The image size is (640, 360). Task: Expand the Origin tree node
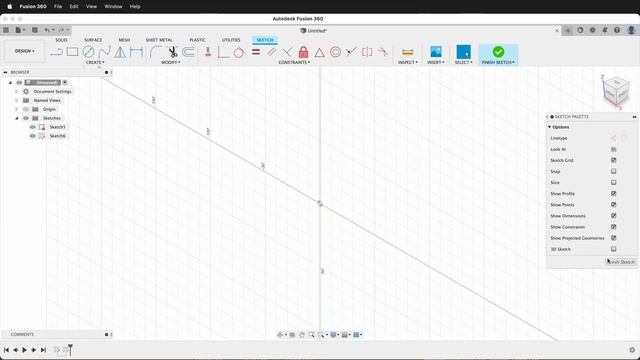click(x=17, y=109)
